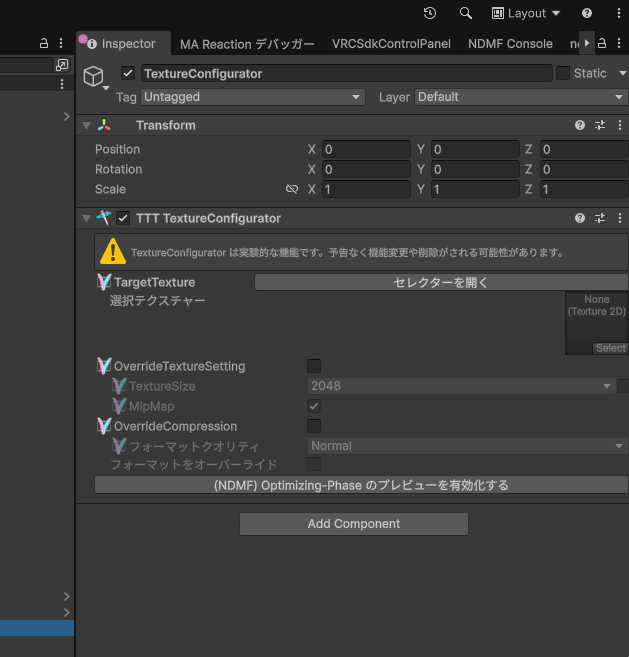Open the TextureSize dropdown showing 2048
The image size is (629, 657).
[x=461, y=386]
